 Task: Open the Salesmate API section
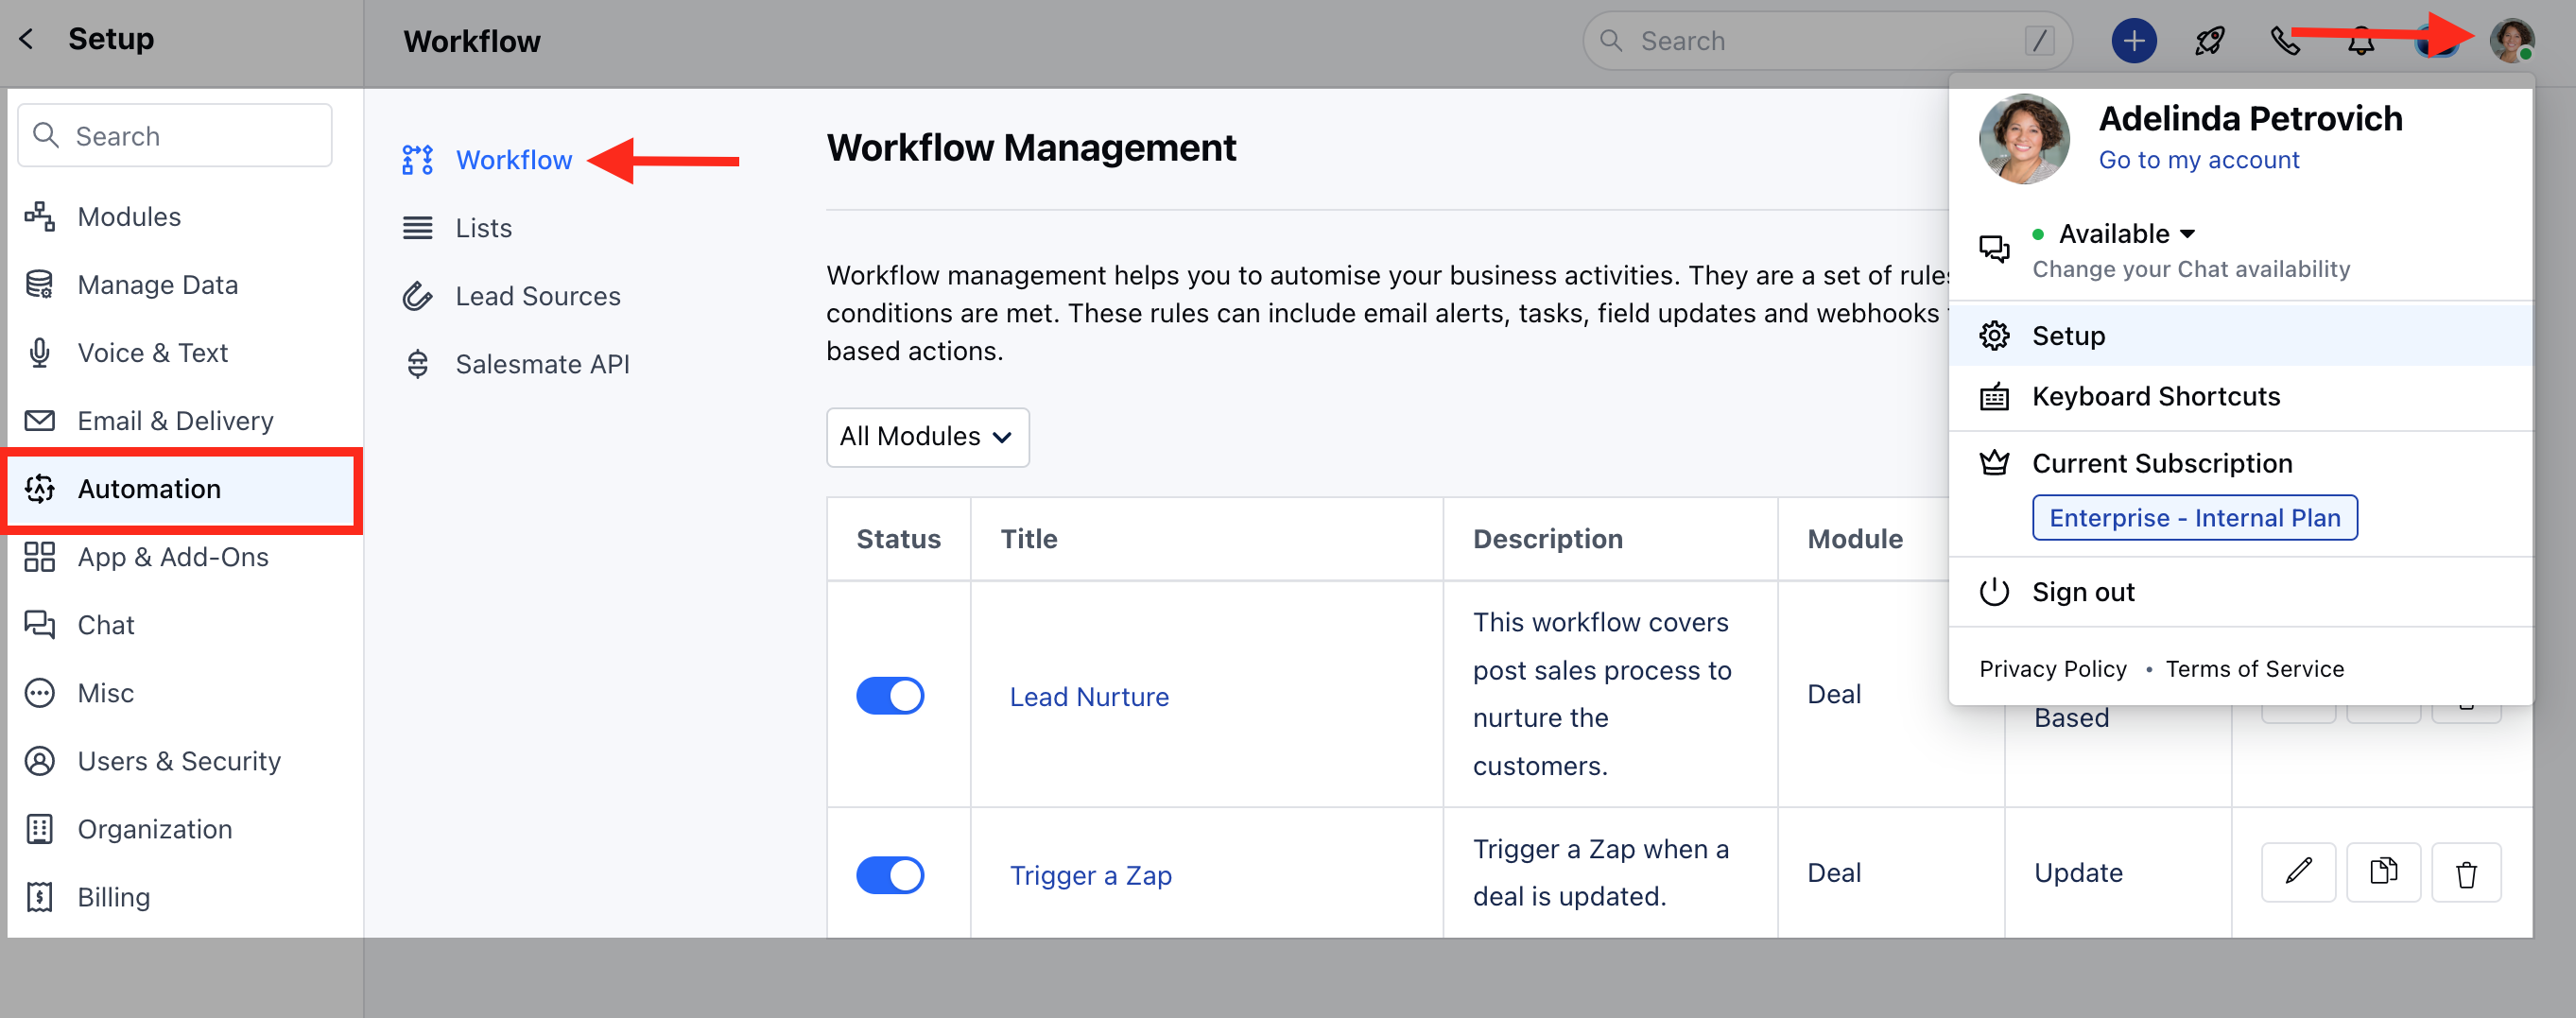coord(543,363)
